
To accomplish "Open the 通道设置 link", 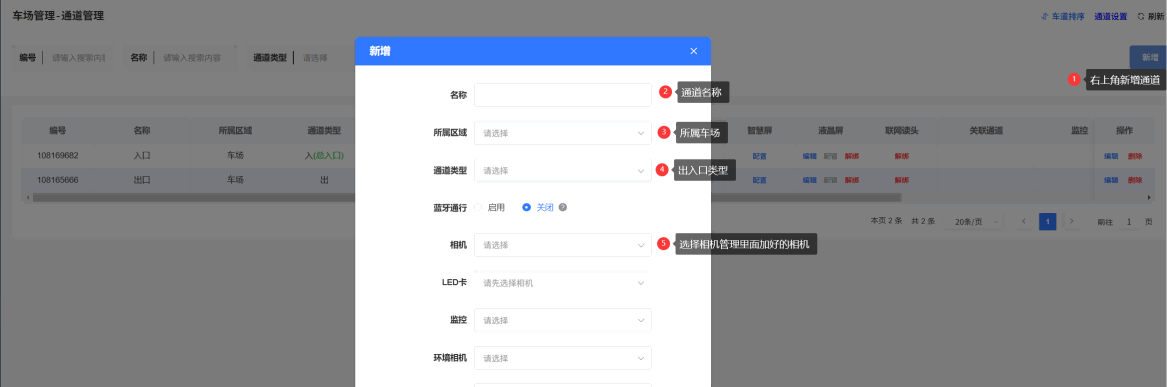I will coord(1110,16).
